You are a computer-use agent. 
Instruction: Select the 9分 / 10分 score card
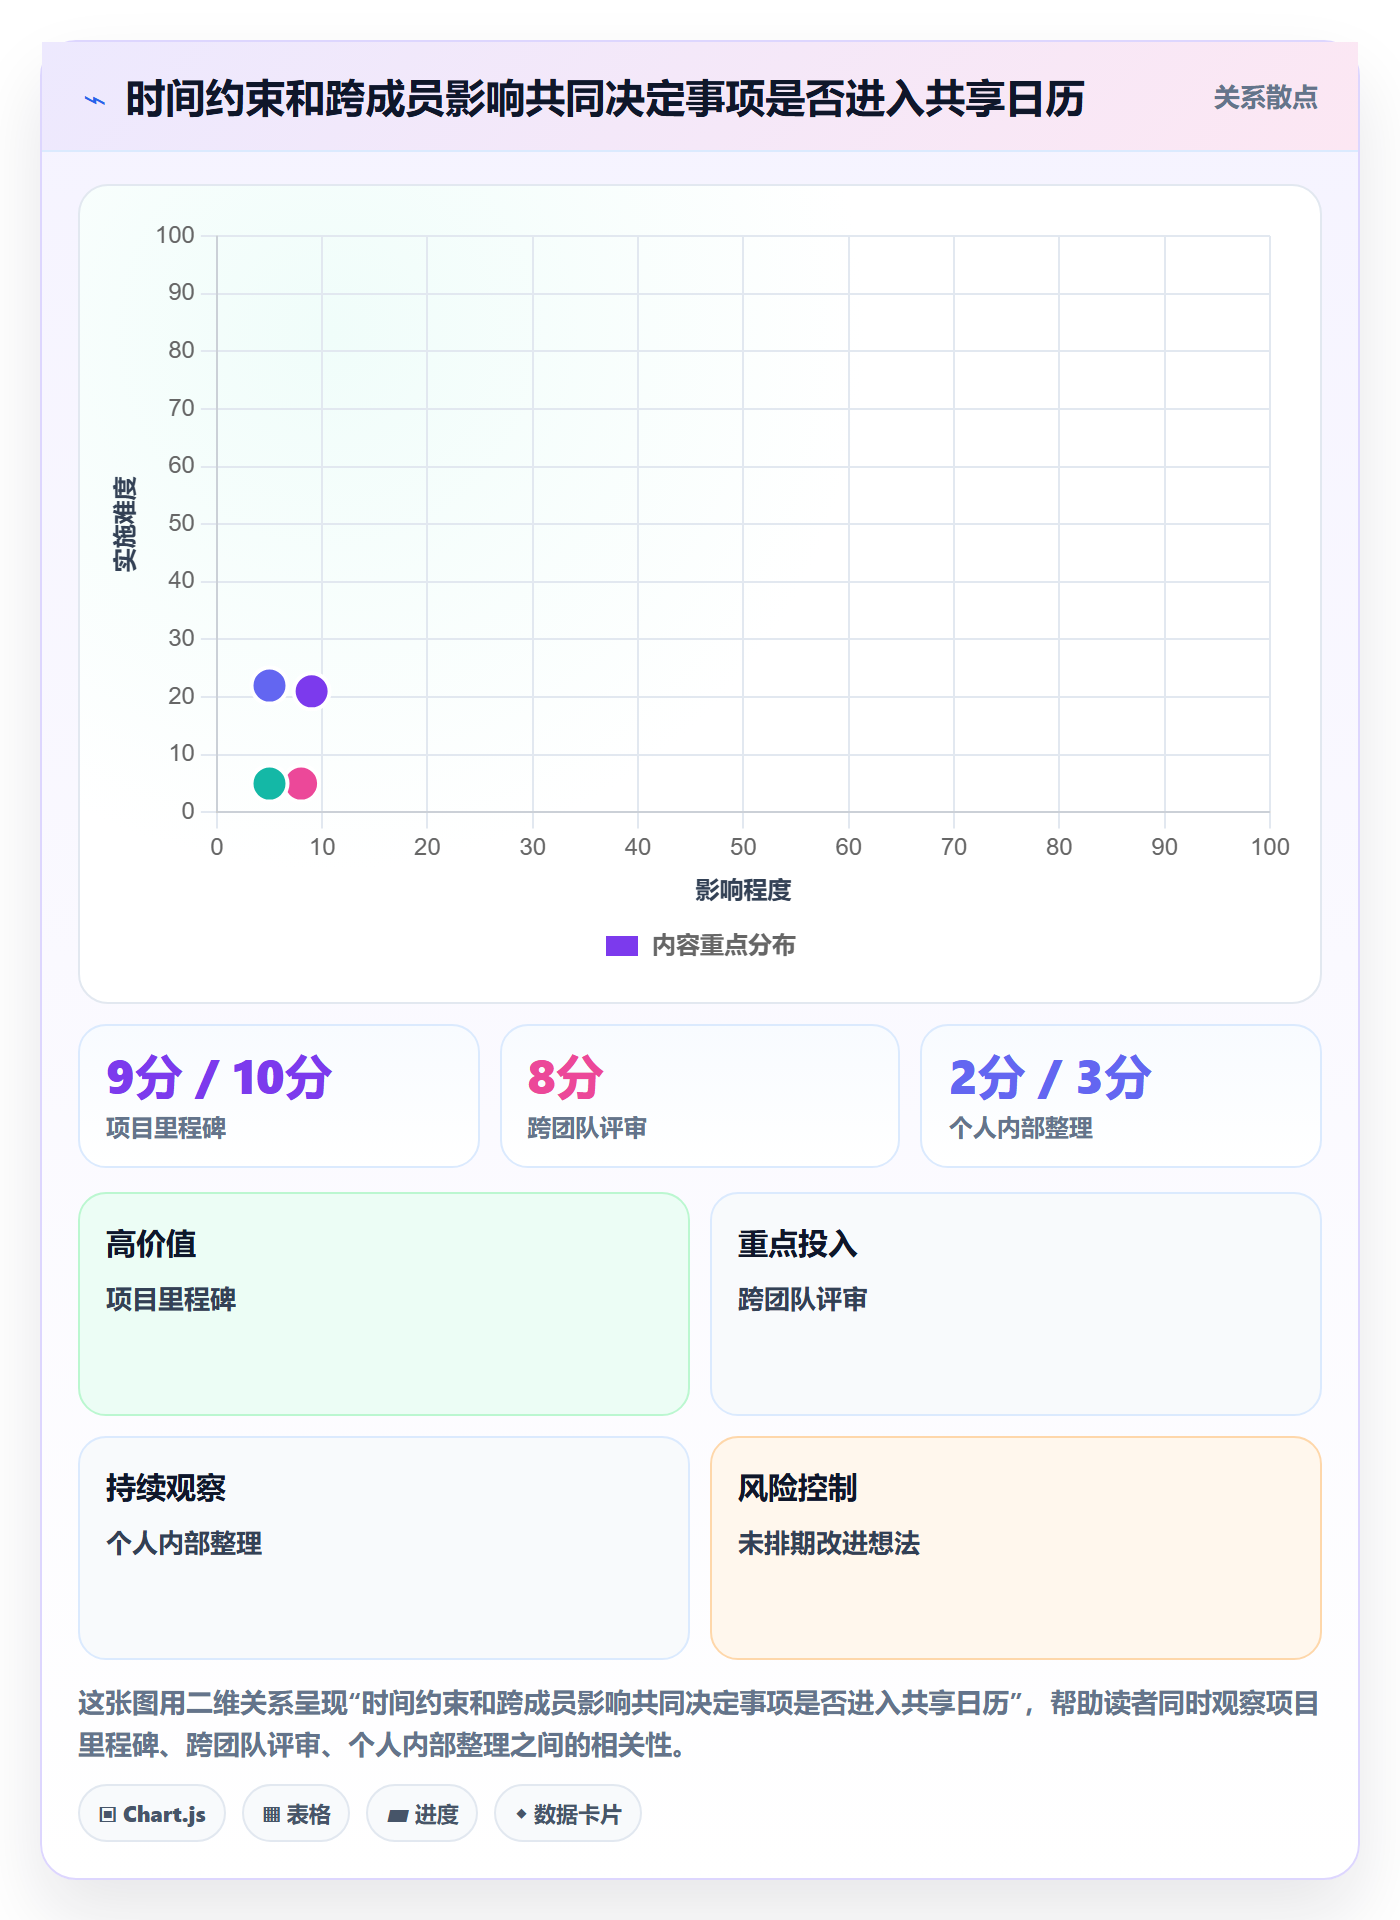pyautogui.click(x=279, y=1096)
